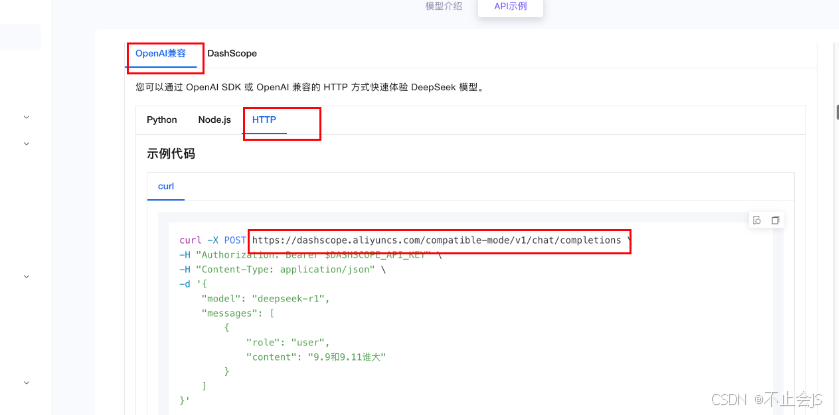Select the curl sub-tab
Viewport: 839px width, 415px height.
click(166, 186)
